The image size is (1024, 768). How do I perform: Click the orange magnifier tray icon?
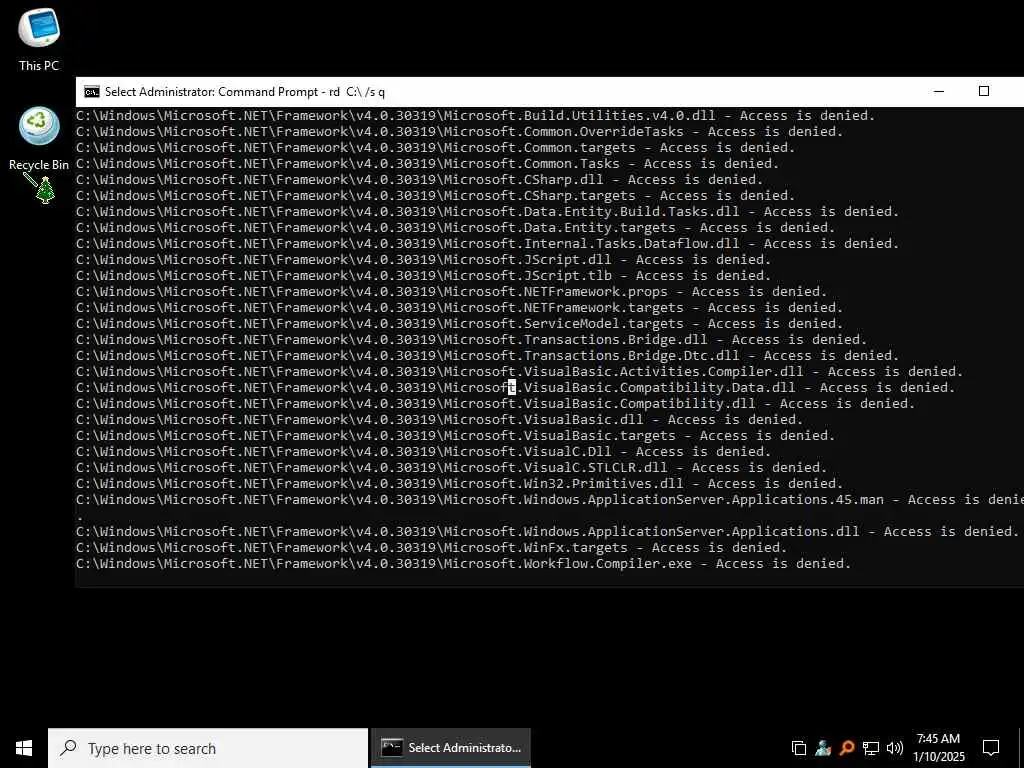pos(846,748)
